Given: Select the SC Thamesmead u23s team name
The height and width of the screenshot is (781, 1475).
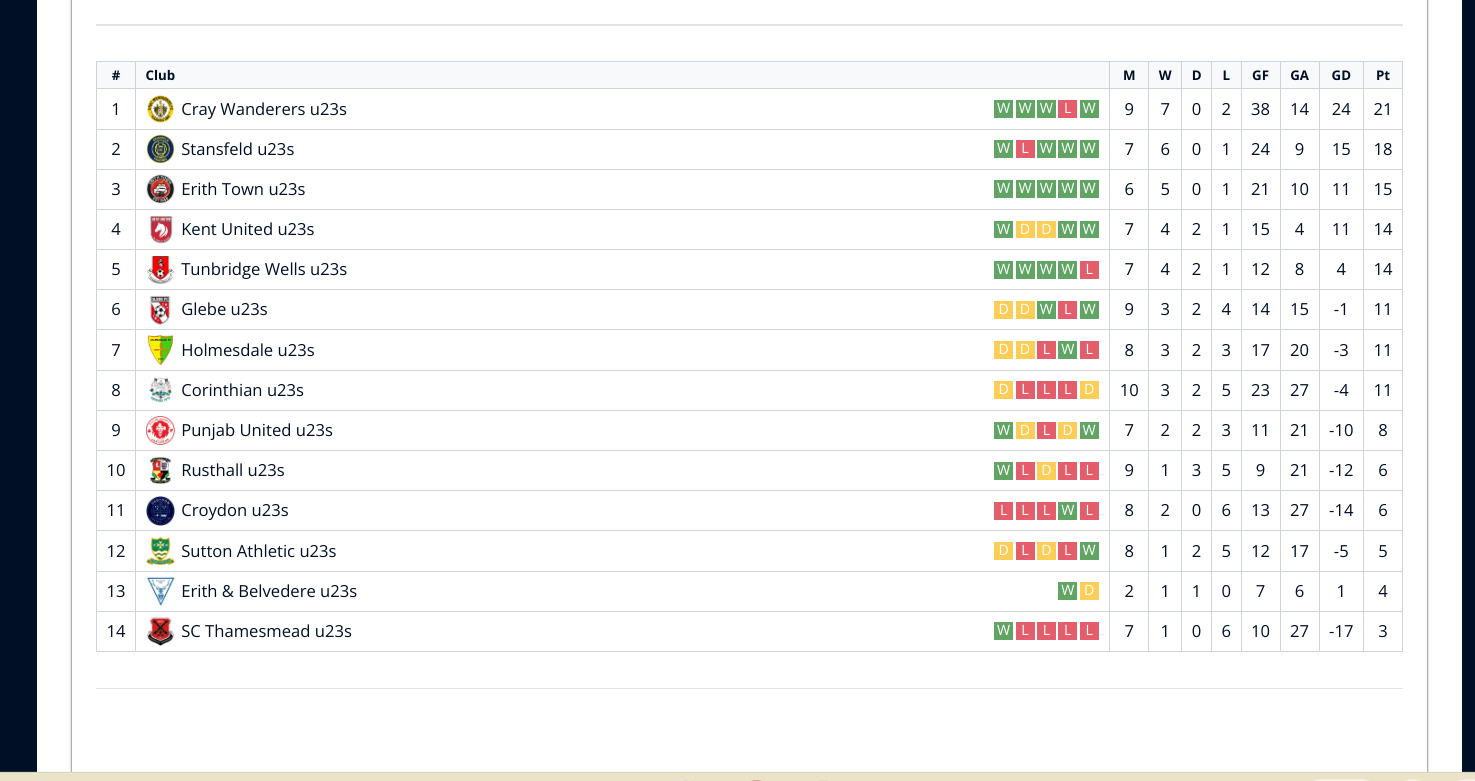Looking at the screenshot, I should tap(266, 631).
